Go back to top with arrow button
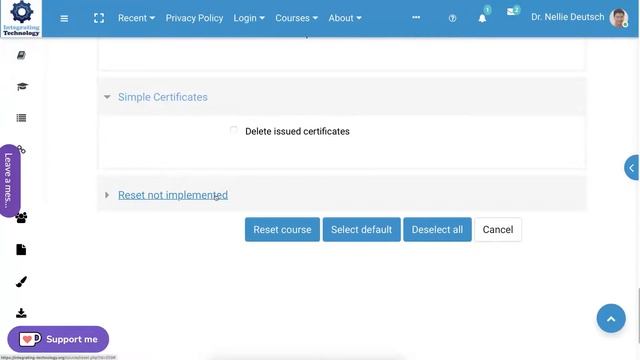 click(611, 319)
